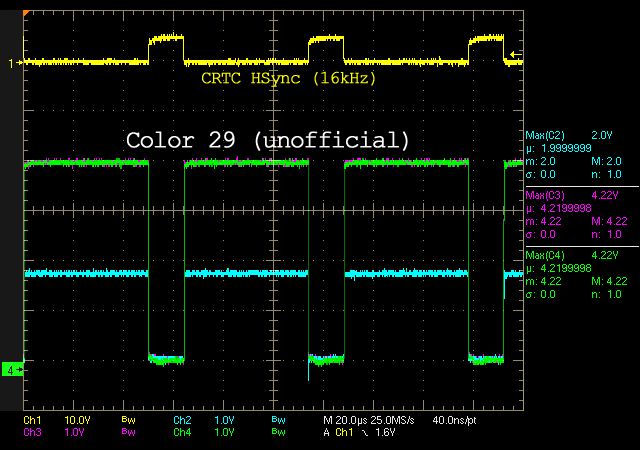Click the Ch3 bandwidth limit Bw indicator
Screen dimensions: 640x450
pos(128,432)
